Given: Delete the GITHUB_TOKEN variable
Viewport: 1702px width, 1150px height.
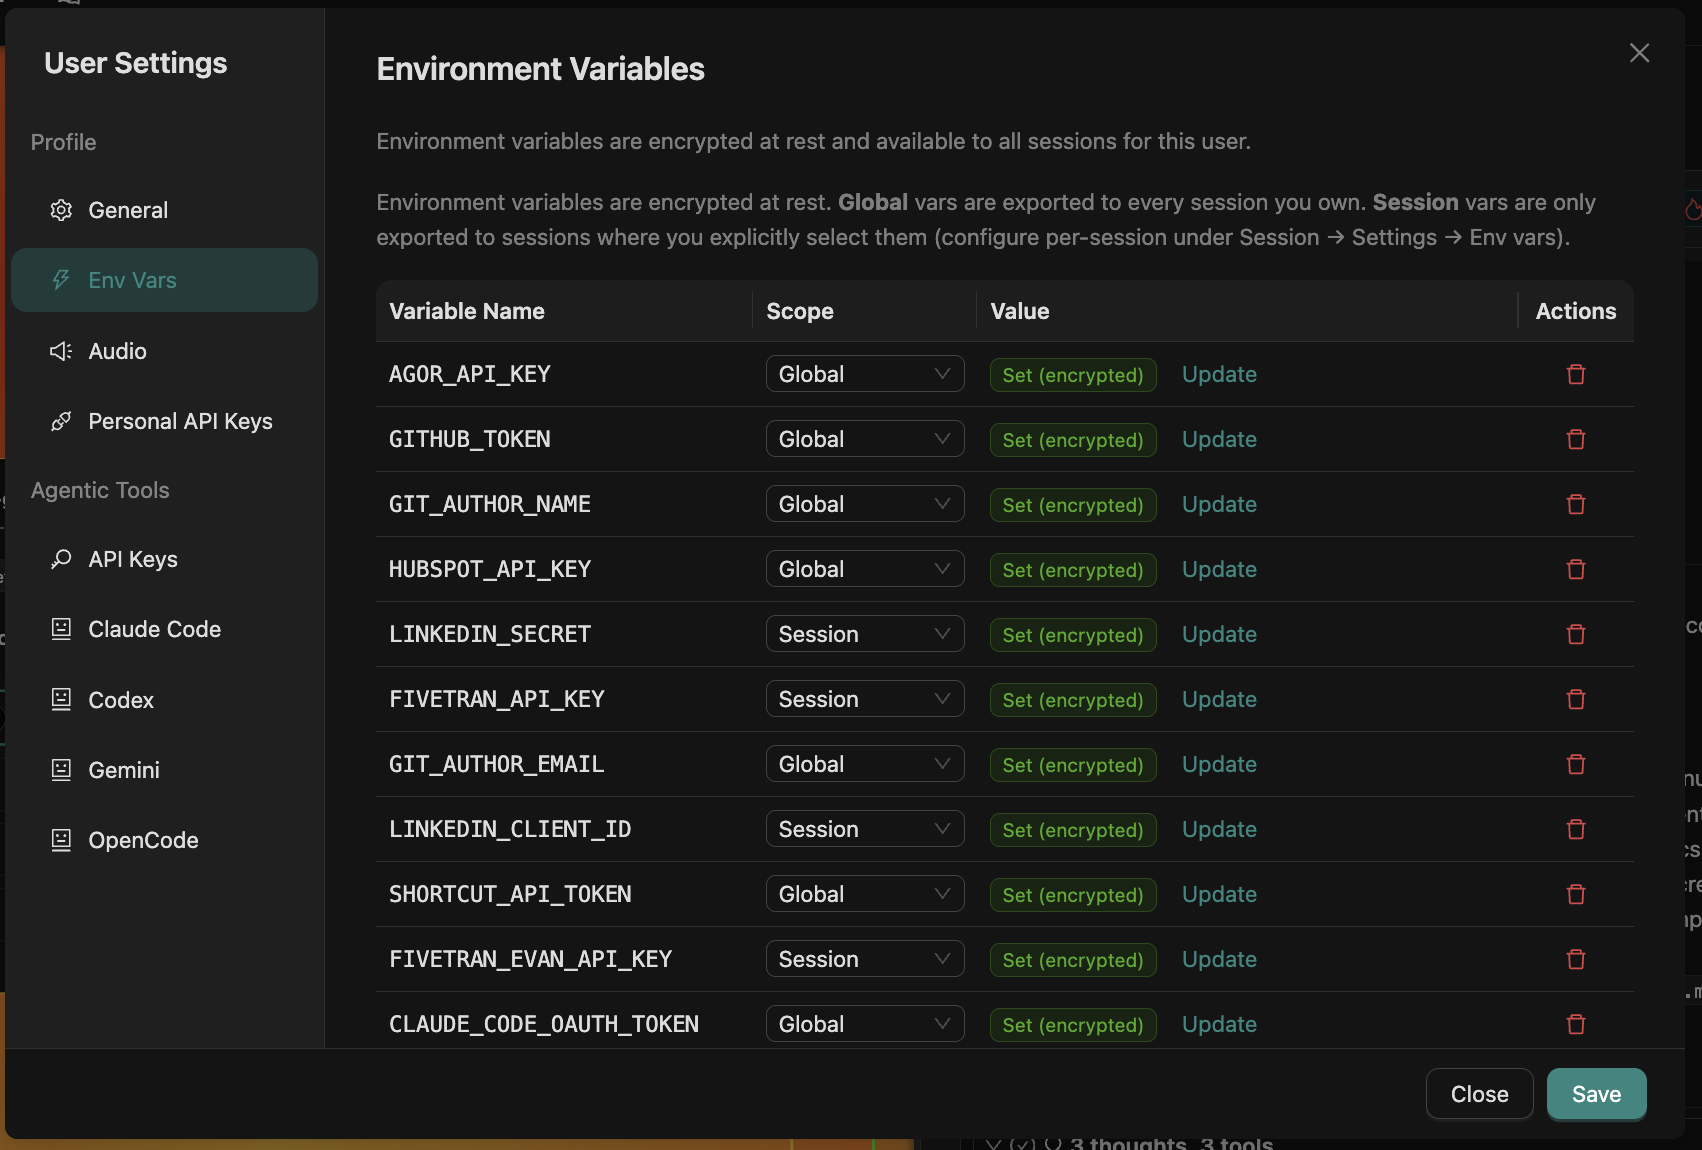Looking at the screenshot, I should point(1576,439).
